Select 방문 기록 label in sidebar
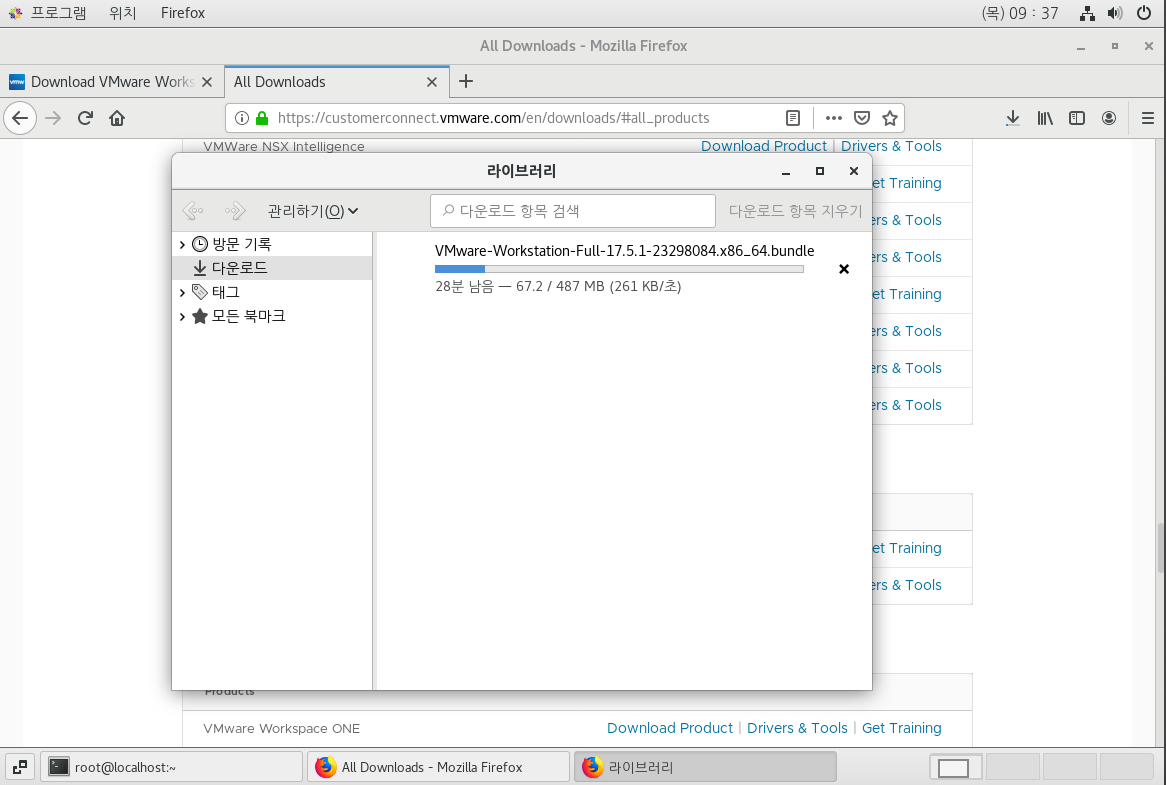This screenshot has width=1166, height=785. click(242, 245)
